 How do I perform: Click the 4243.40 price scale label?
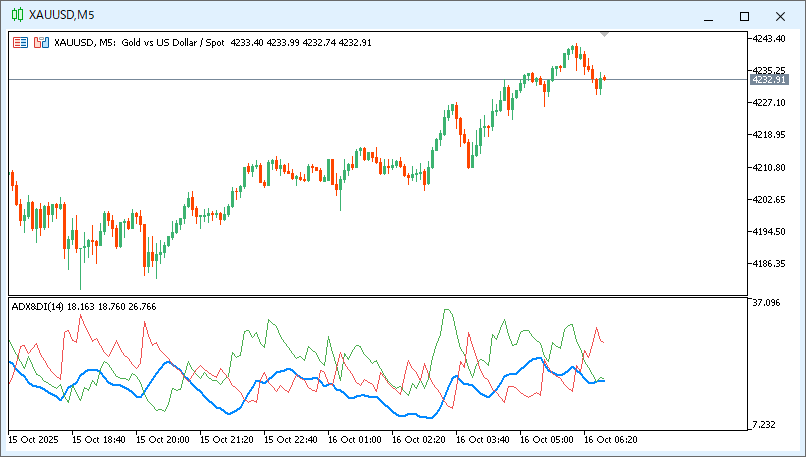pos(768,38)
